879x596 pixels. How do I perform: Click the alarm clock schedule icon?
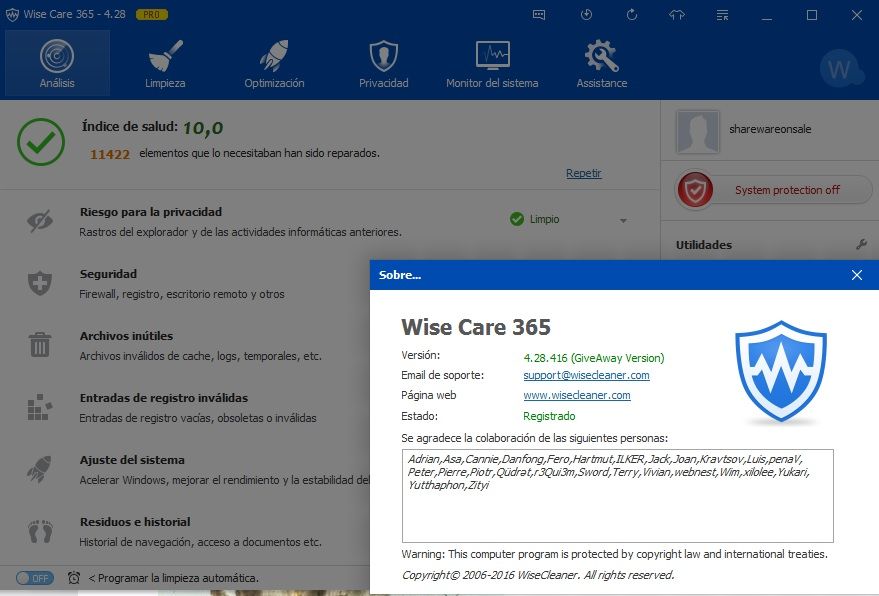pos(74,578)
